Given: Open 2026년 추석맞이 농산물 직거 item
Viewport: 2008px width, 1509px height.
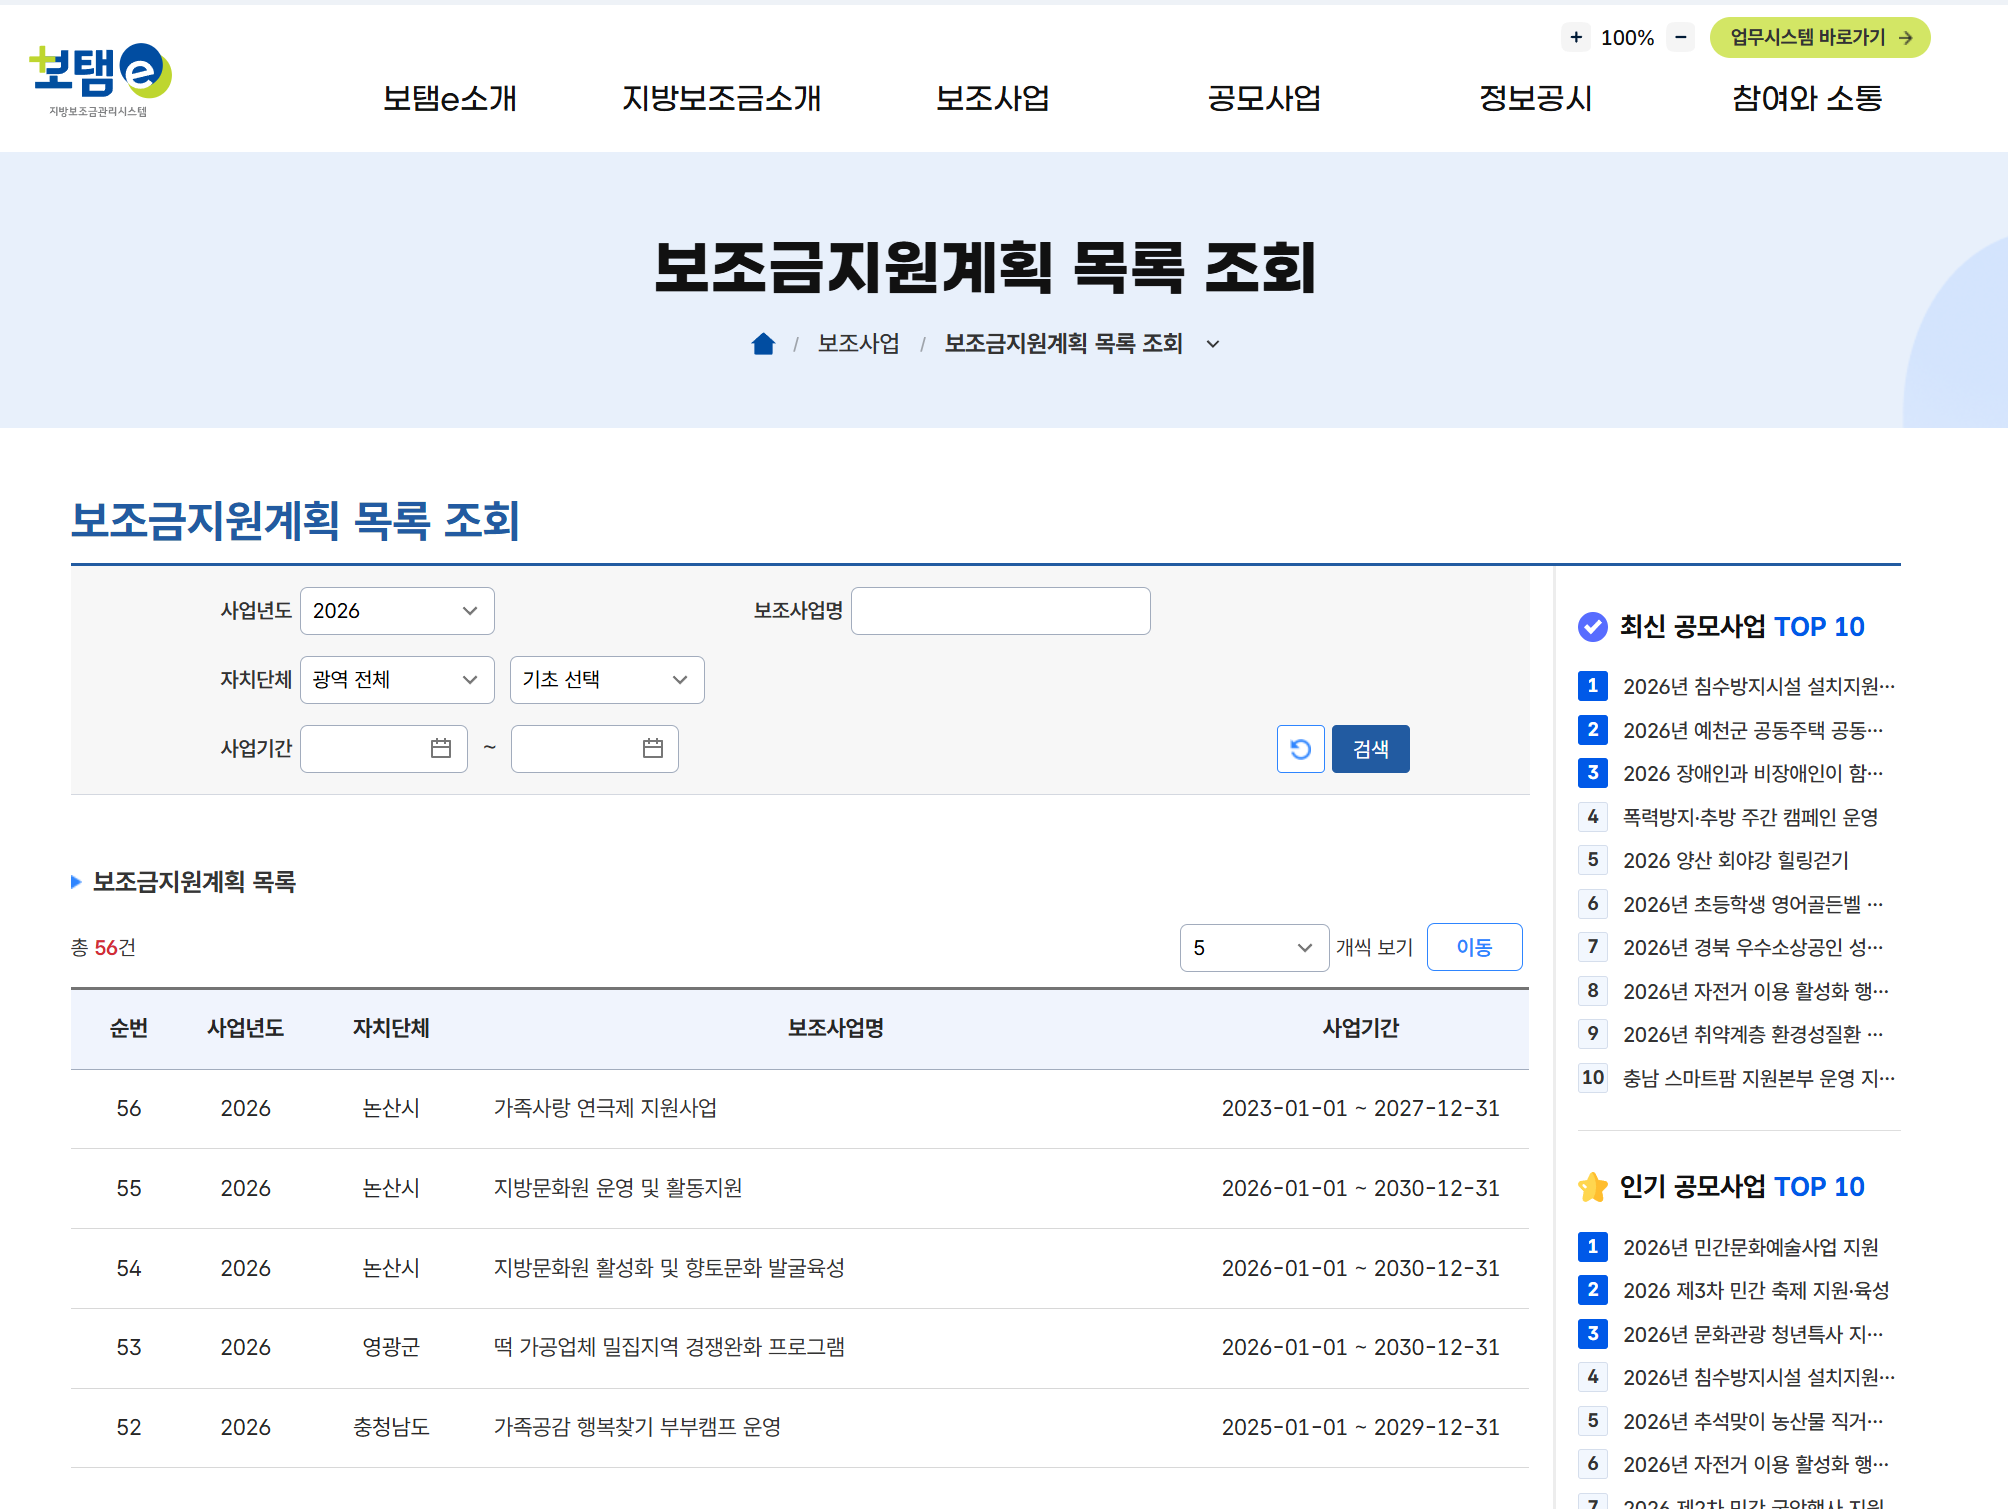Looking at the screenshot, I should click(x=1753, y=1421).
